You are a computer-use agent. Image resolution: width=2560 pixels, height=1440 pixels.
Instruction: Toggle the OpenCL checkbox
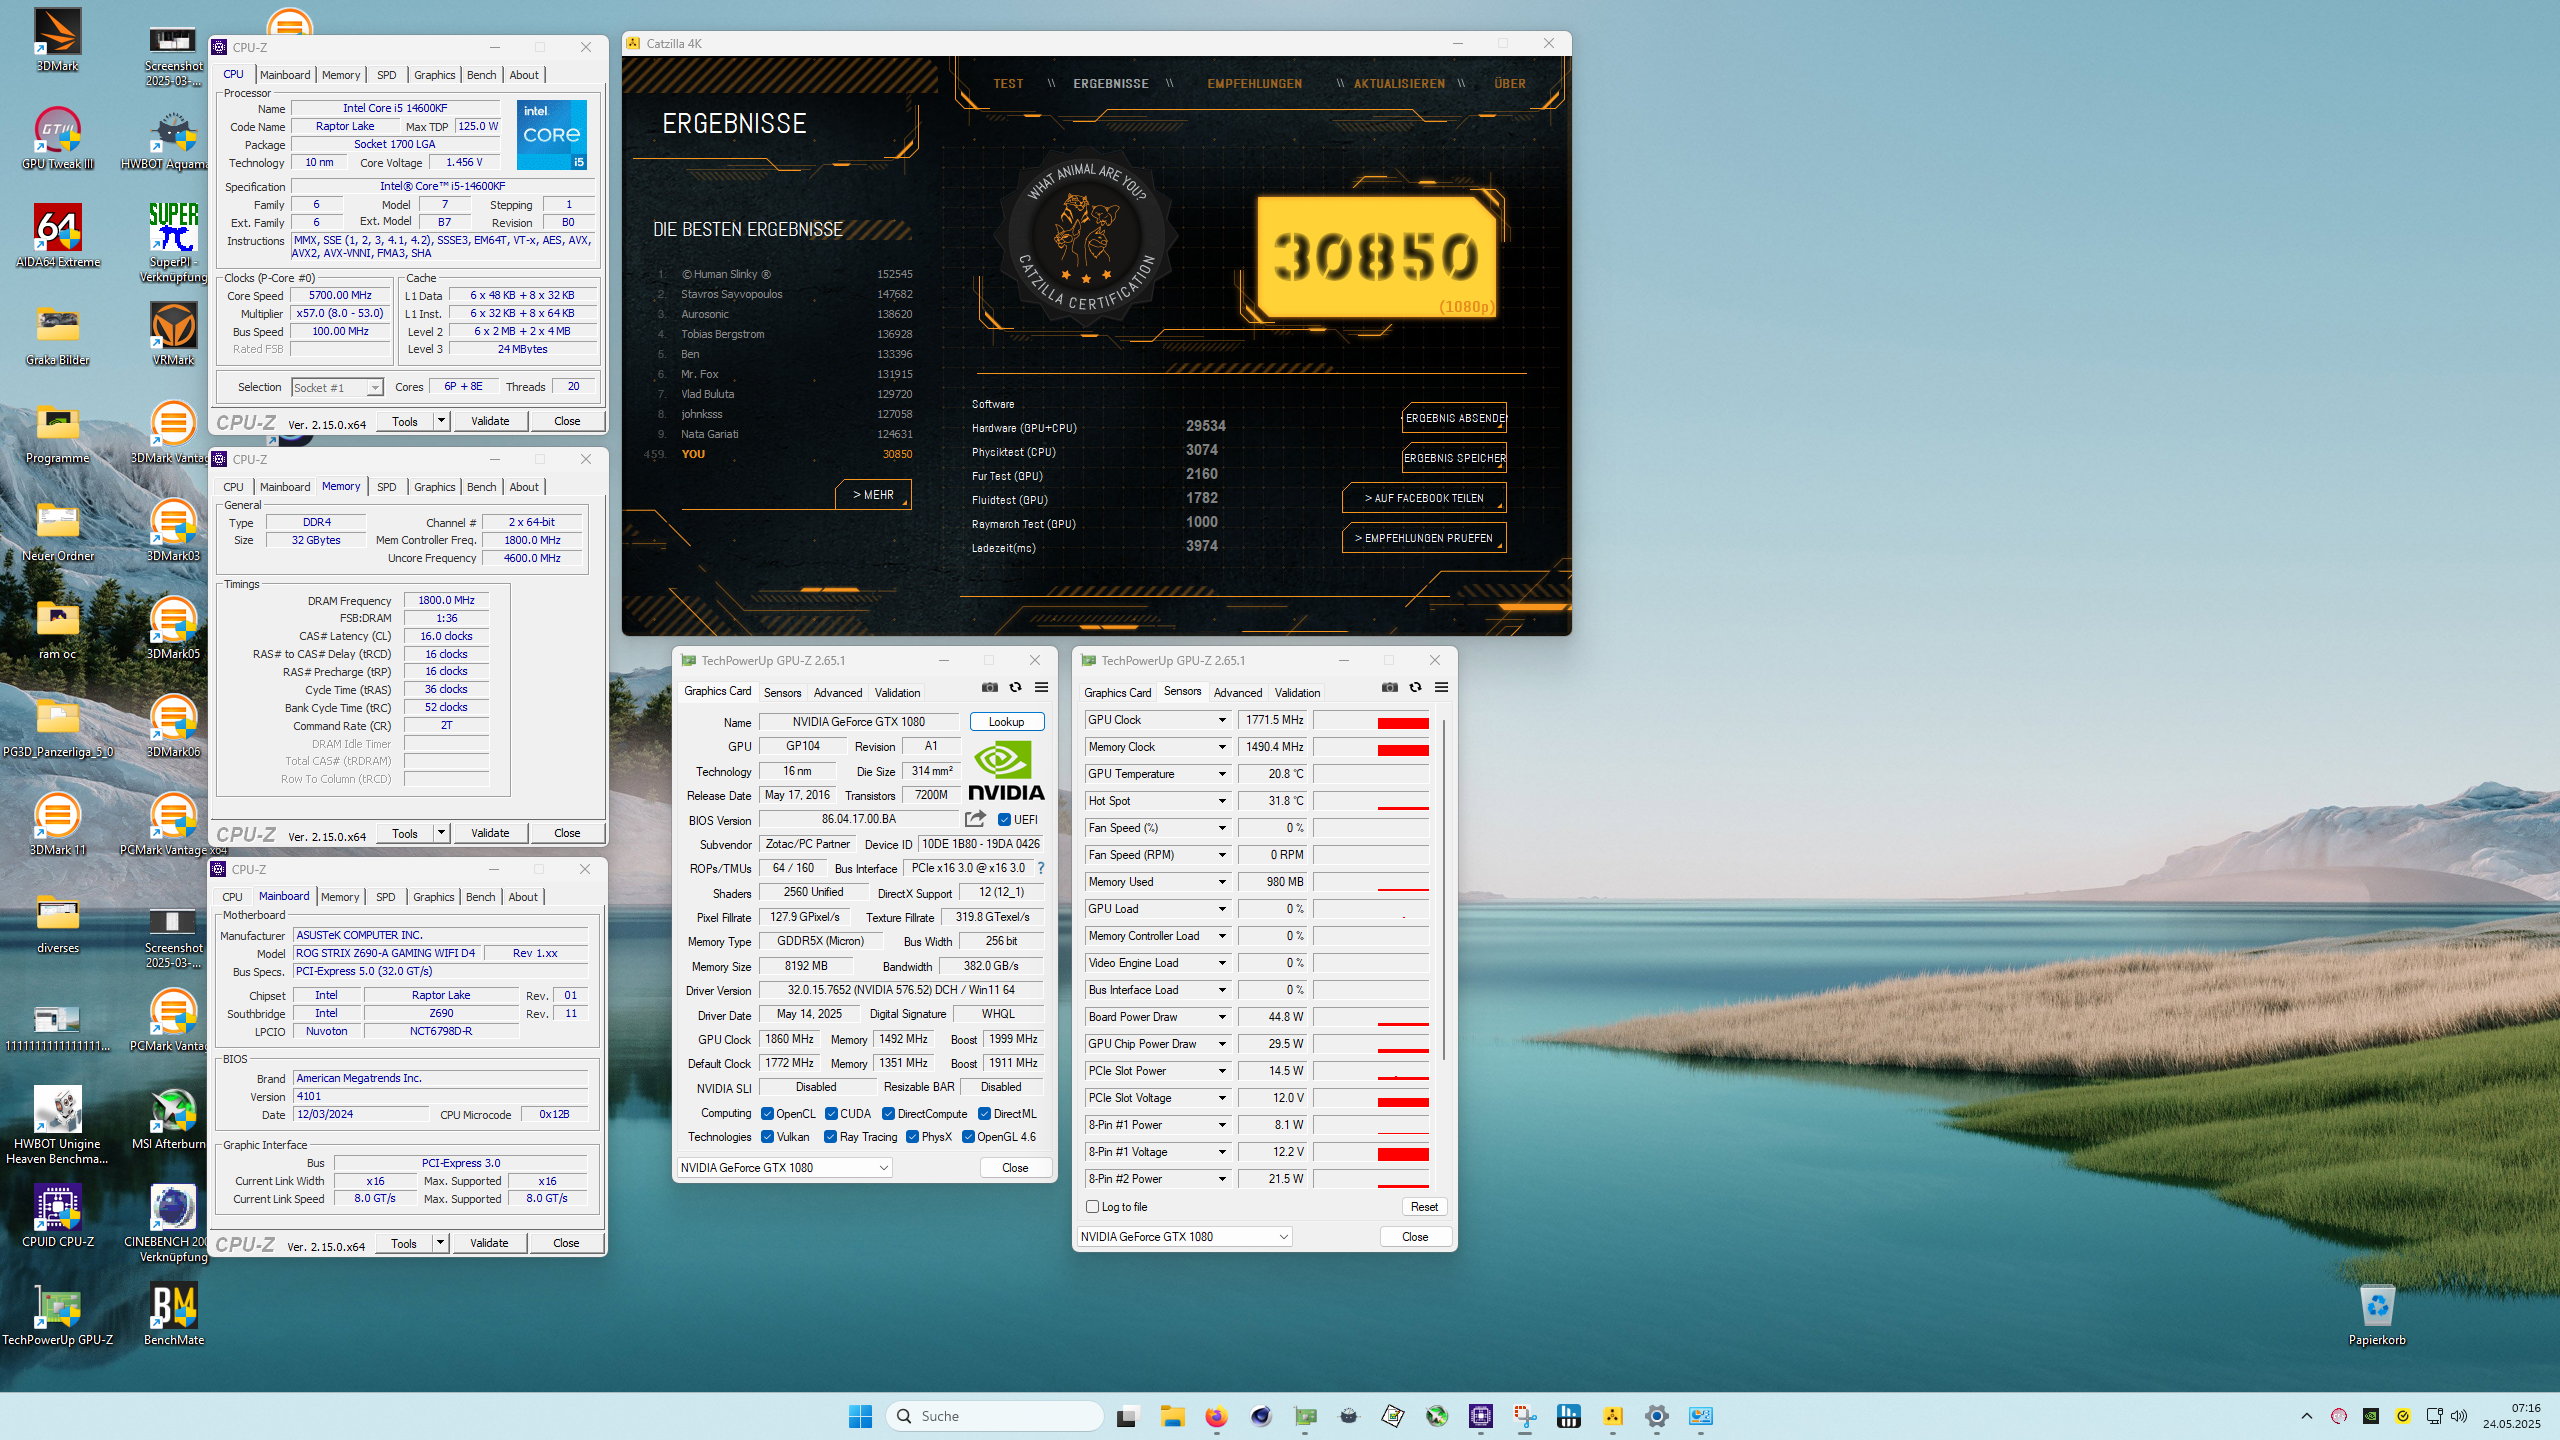click(x=767, y=1114)
